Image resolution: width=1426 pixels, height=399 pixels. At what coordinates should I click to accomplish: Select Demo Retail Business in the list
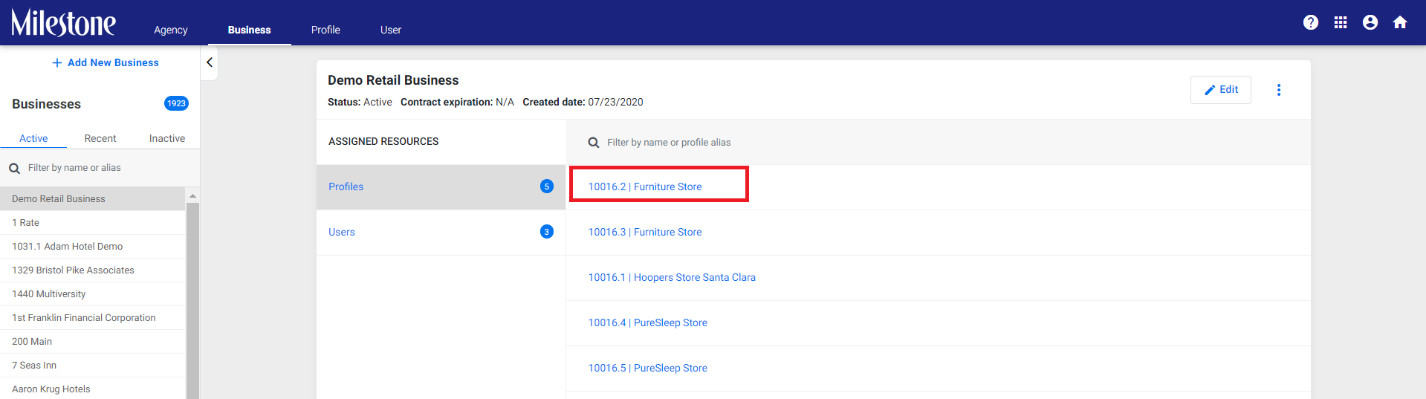[x=93, y=198]
